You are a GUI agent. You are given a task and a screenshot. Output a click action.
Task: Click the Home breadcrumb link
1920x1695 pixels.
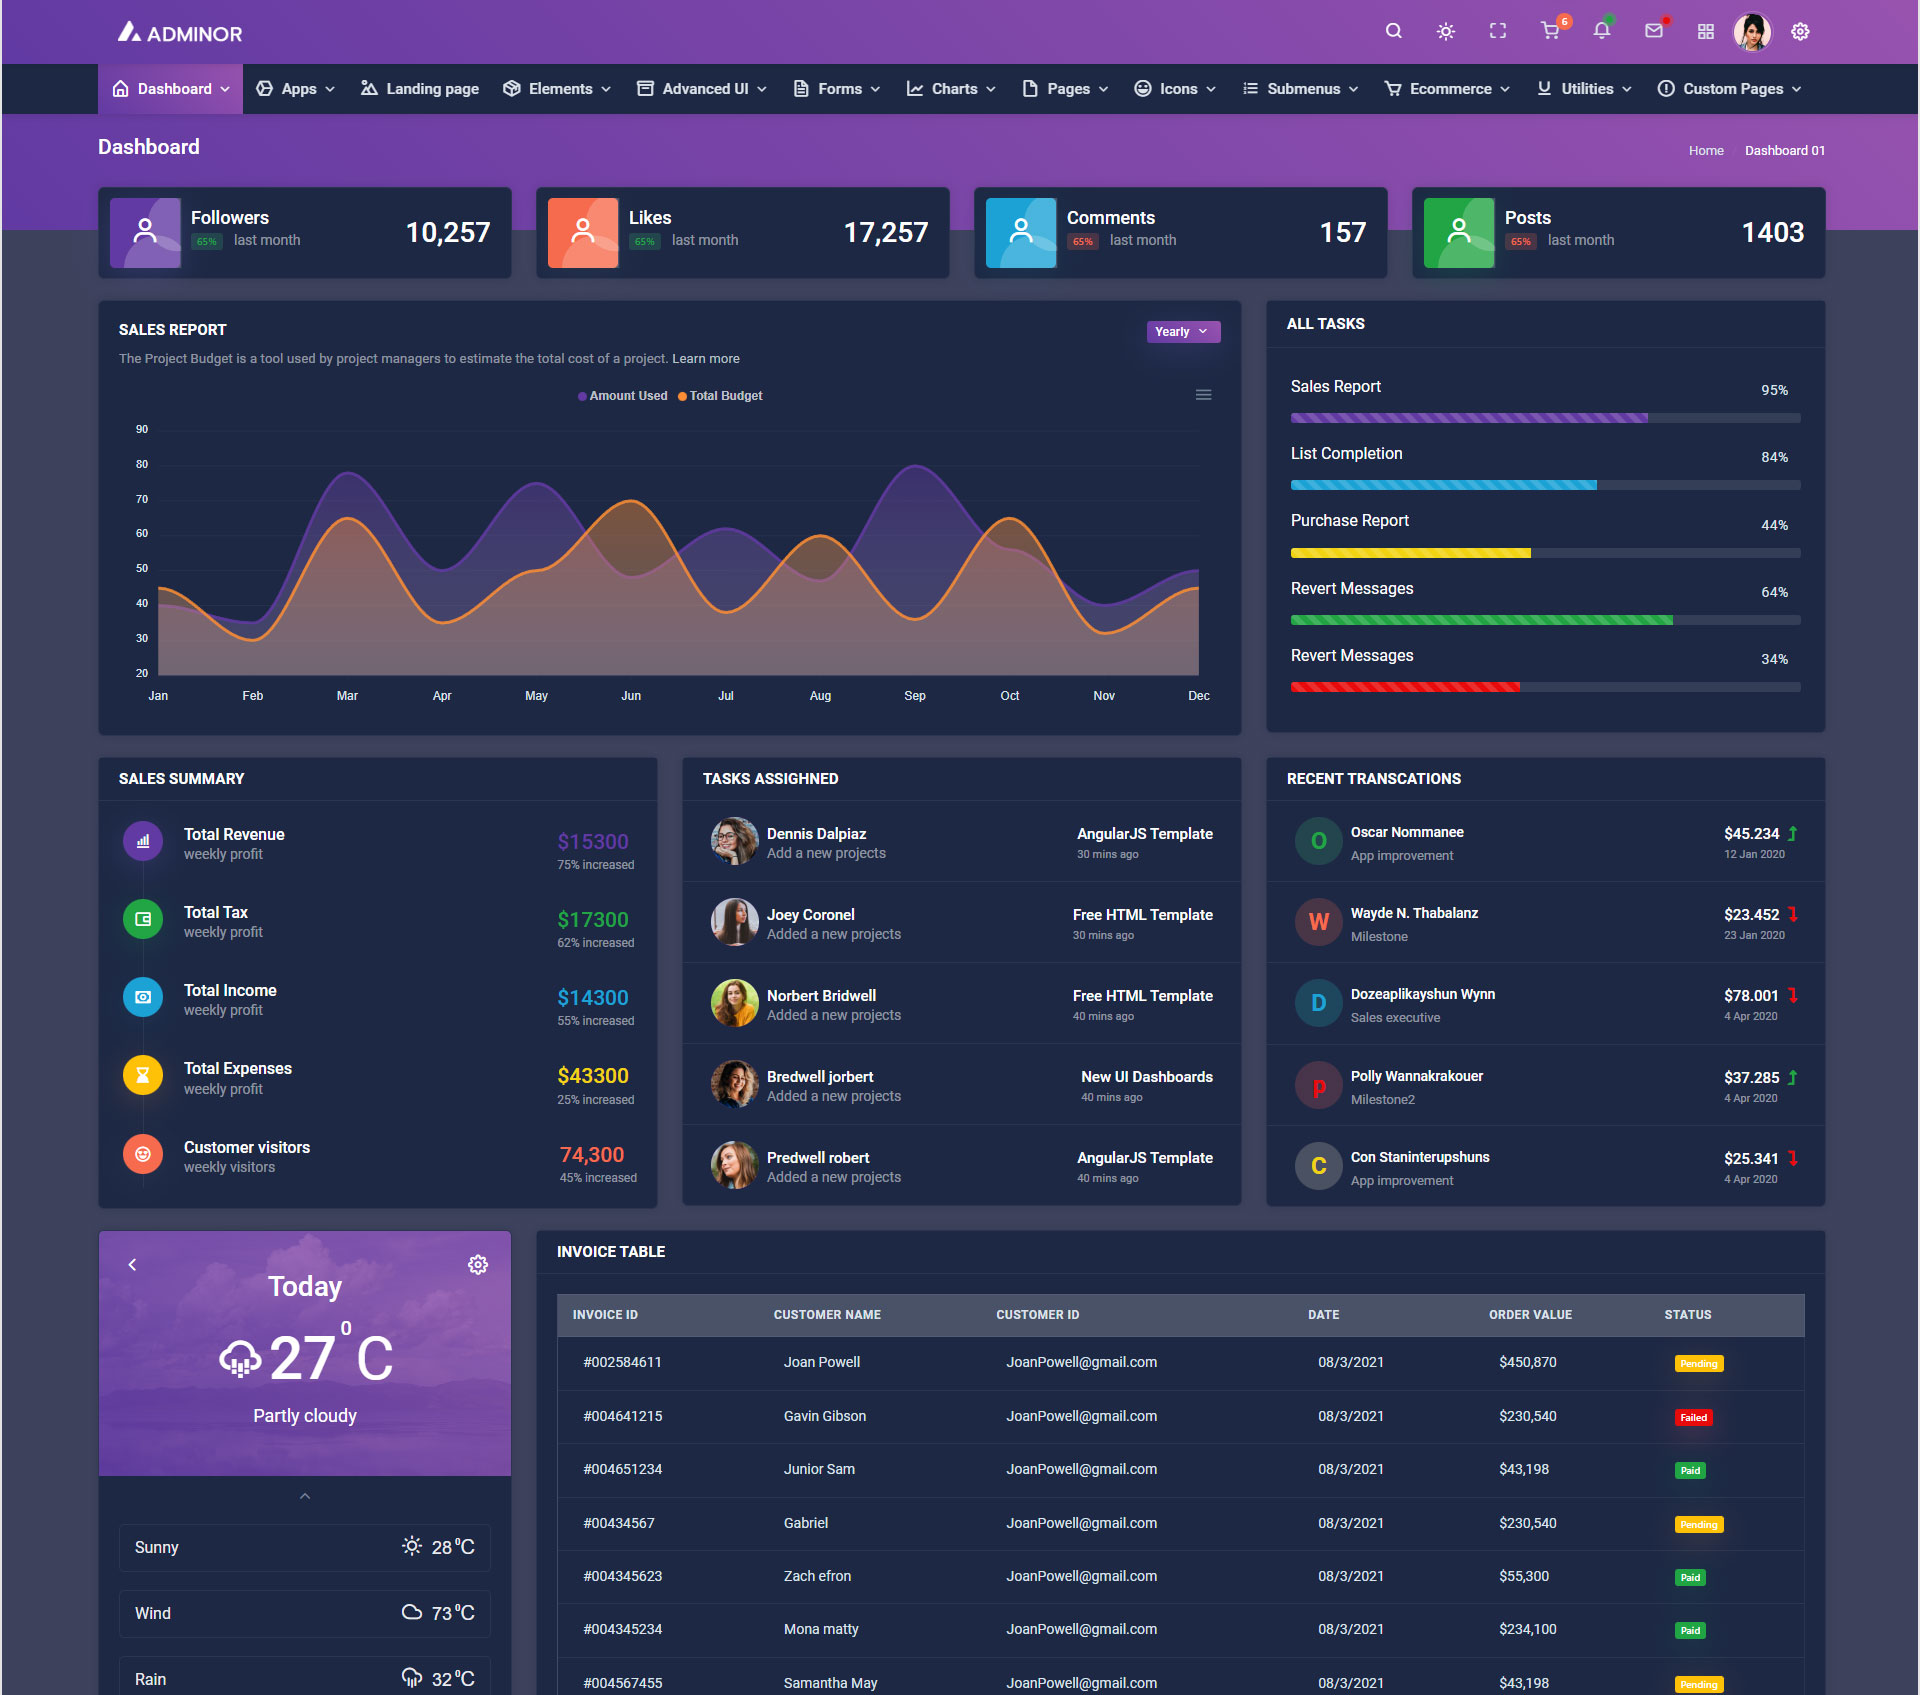point(1705,151)
